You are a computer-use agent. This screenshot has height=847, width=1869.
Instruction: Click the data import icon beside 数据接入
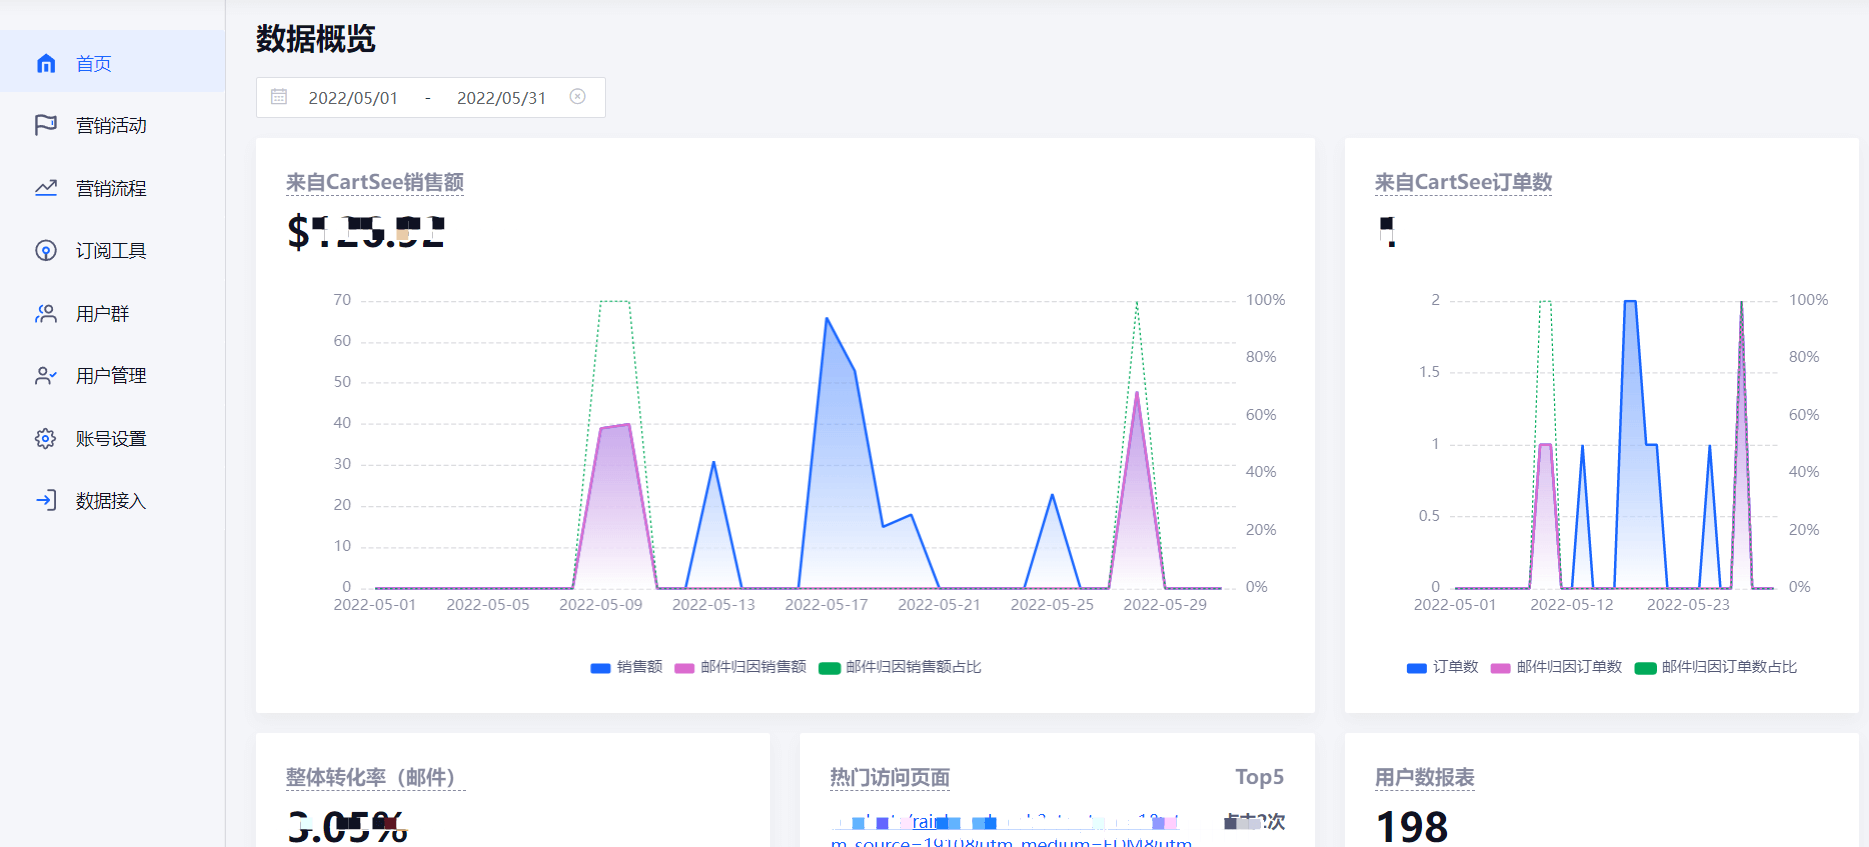tap(46, 500)
